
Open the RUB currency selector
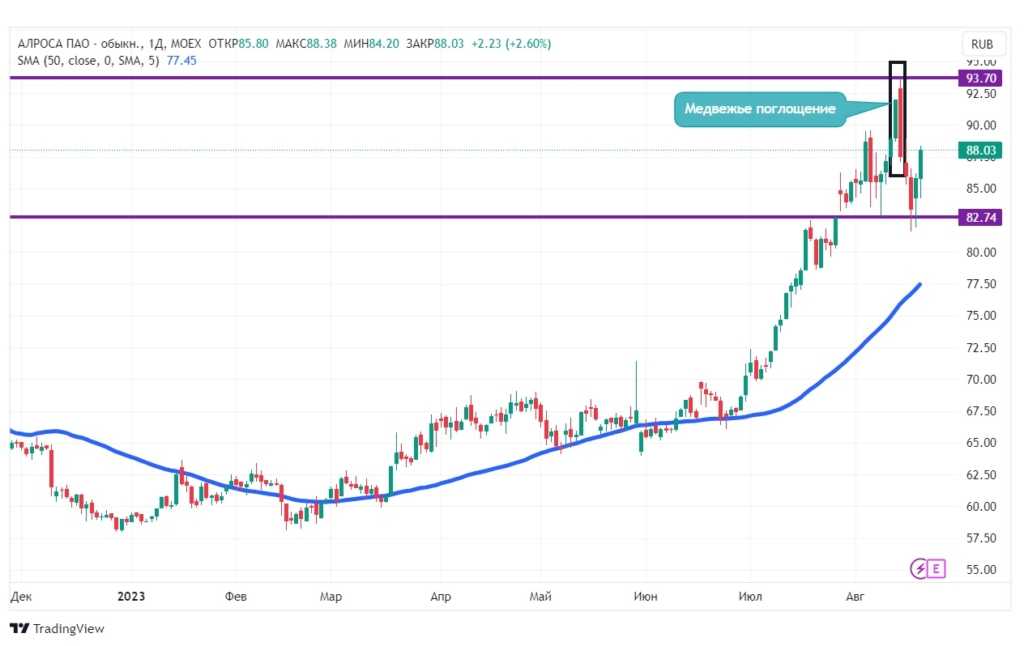point(982,44)
